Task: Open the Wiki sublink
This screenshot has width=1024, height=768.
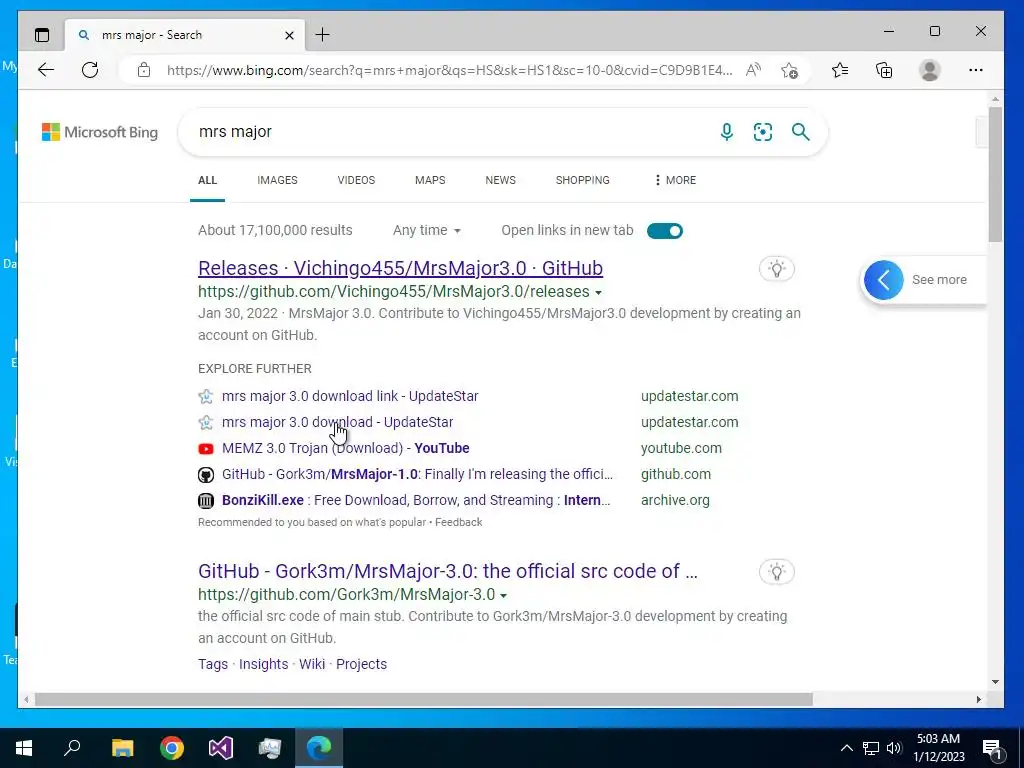Action: click(312, 664)
